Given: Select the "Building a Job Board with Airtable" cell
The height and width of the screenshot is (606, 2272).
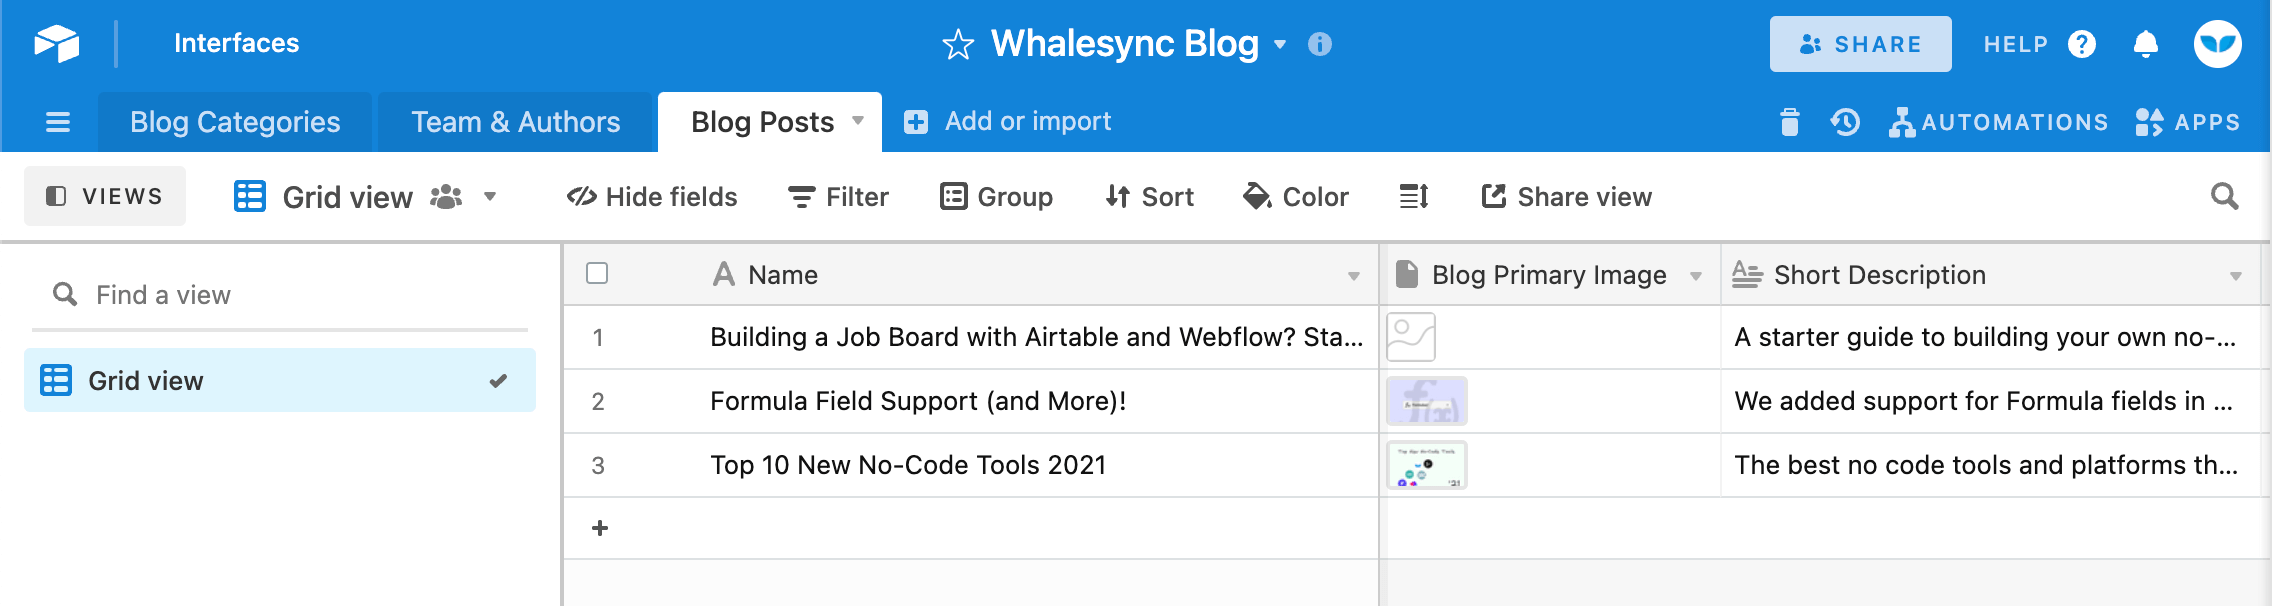Looking at the screenshot, I should pyautogui.click(x=1036, y=337).
